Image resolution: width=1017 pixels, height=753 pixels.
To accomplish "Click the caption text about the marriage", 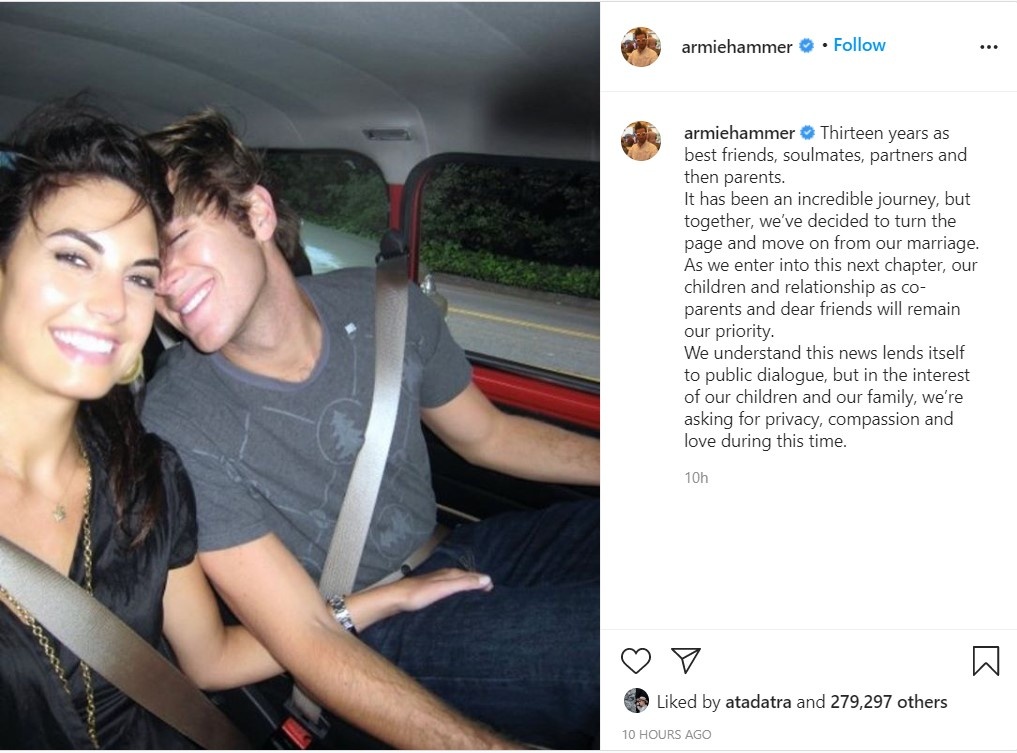I will click(831, 287).
